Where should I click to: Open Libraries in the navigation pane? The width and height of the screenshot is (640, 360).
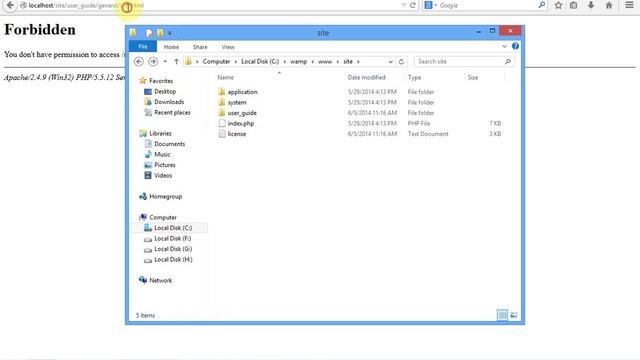[x=160, y=133]
